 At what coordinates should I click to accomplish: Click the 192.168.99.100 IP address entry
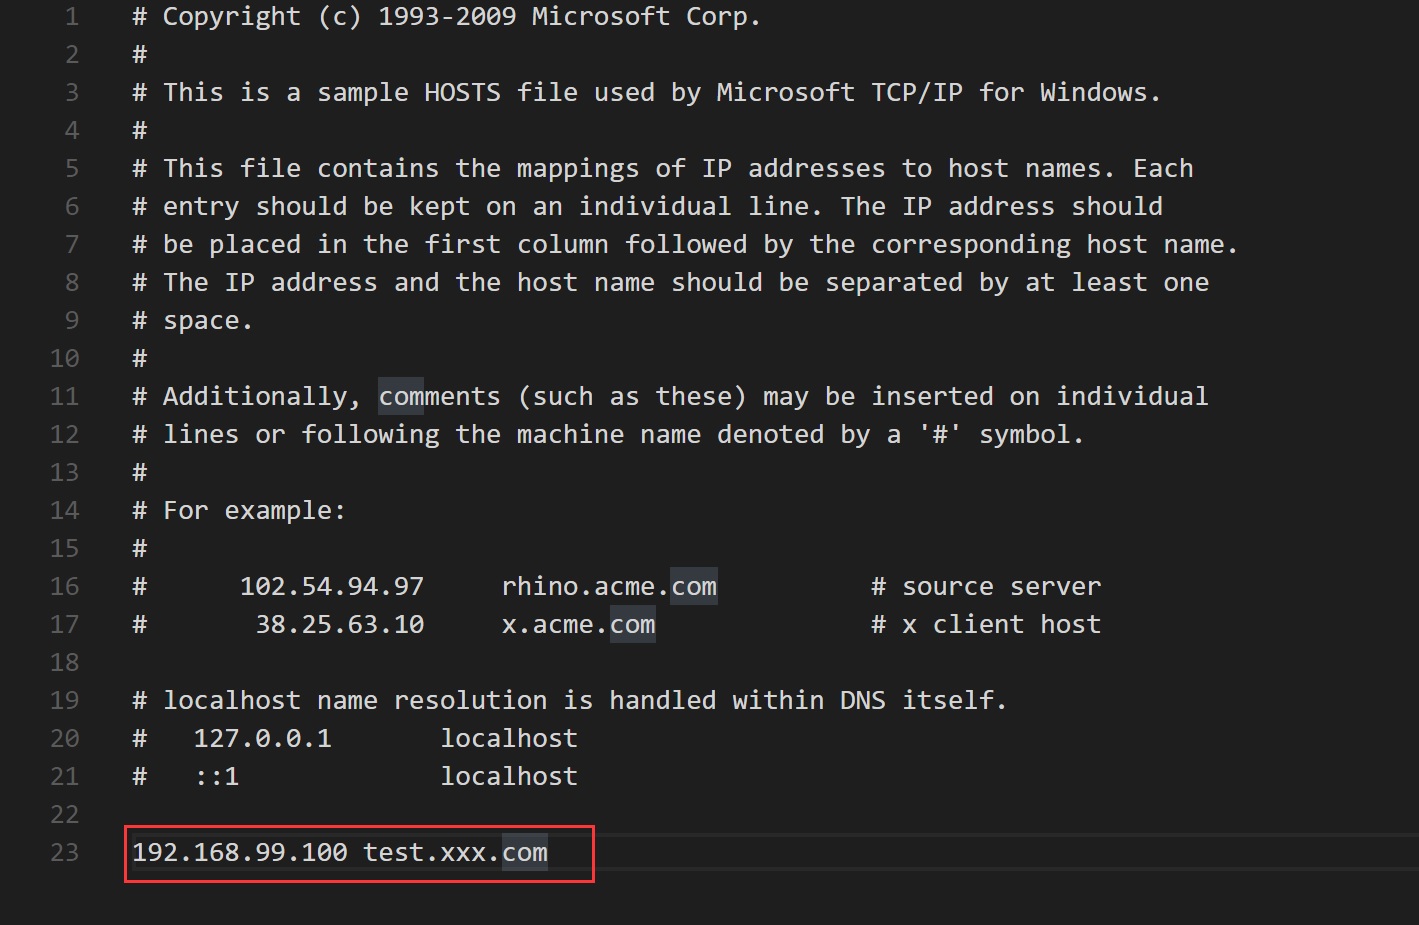coord(240,852)
